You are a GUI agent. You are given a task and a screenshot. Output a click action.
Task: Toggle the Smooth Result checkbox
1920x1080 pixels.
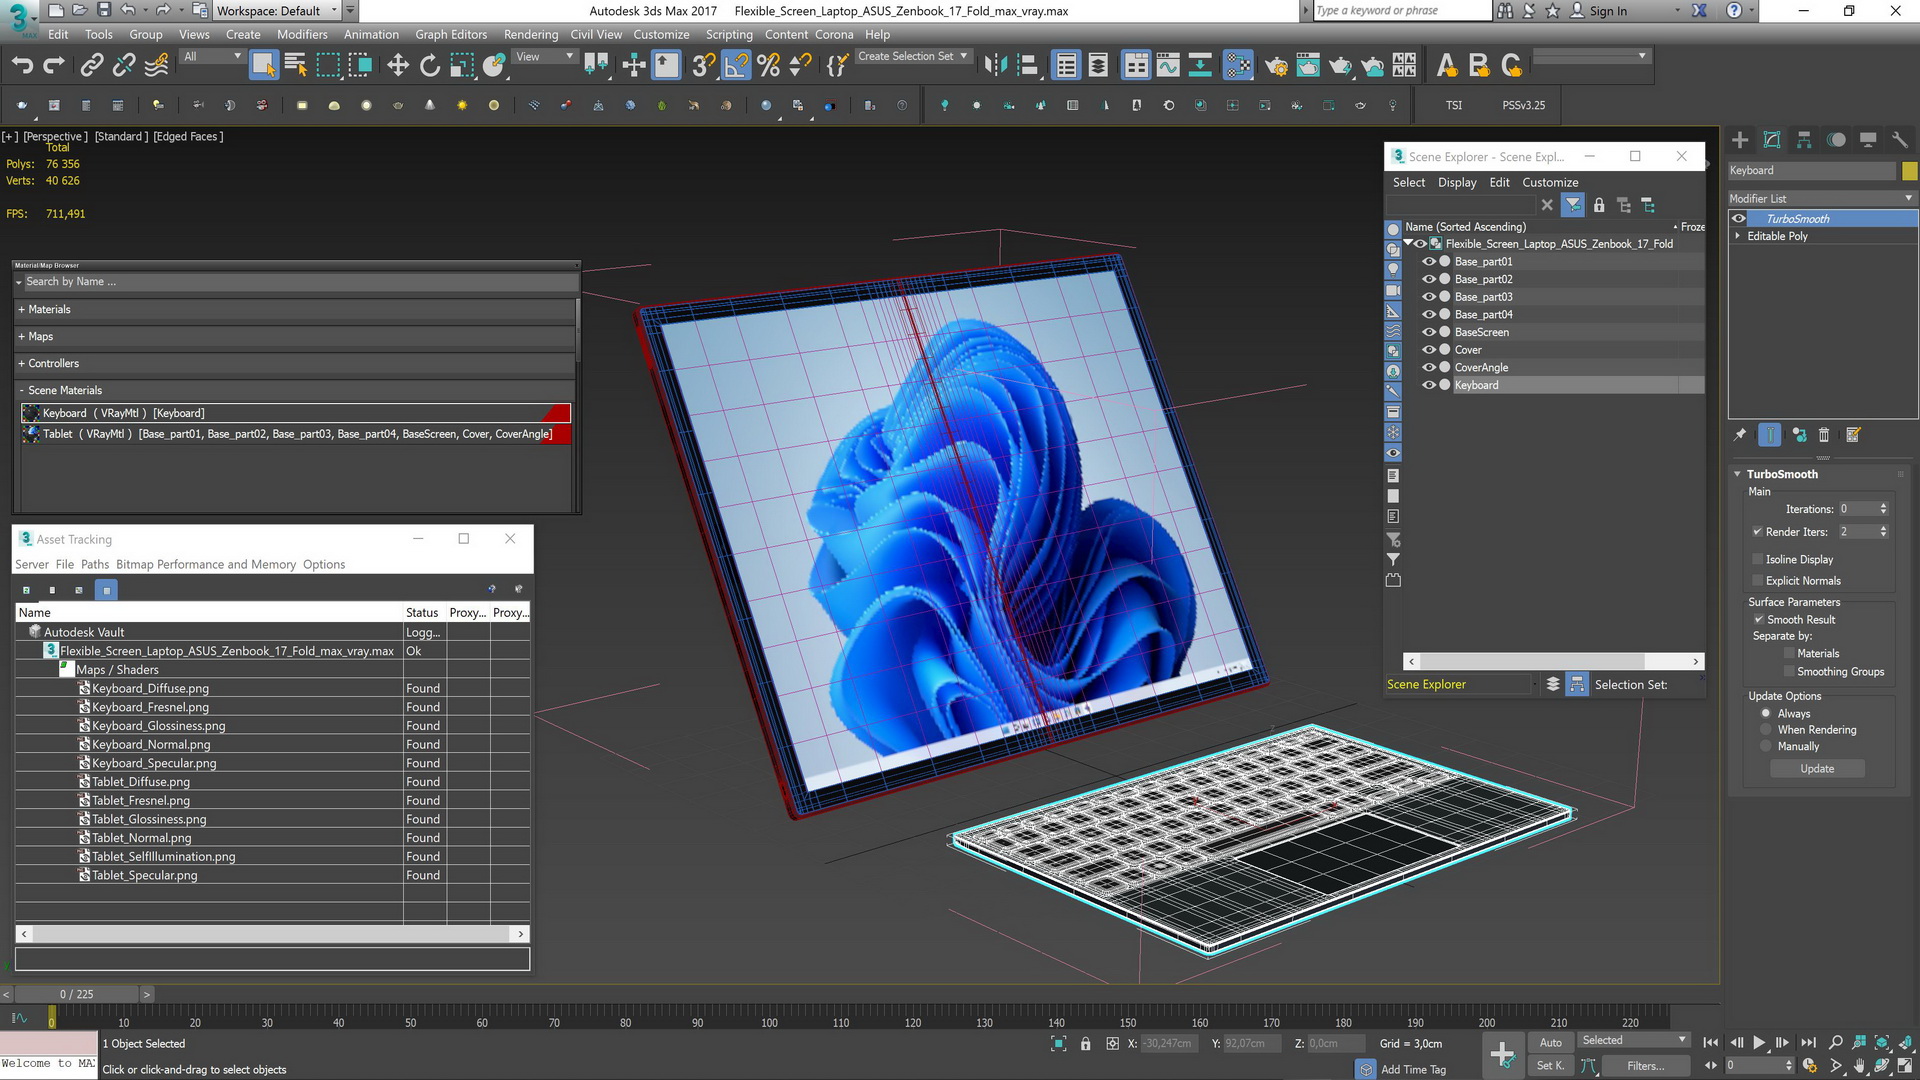point(1759,620)
